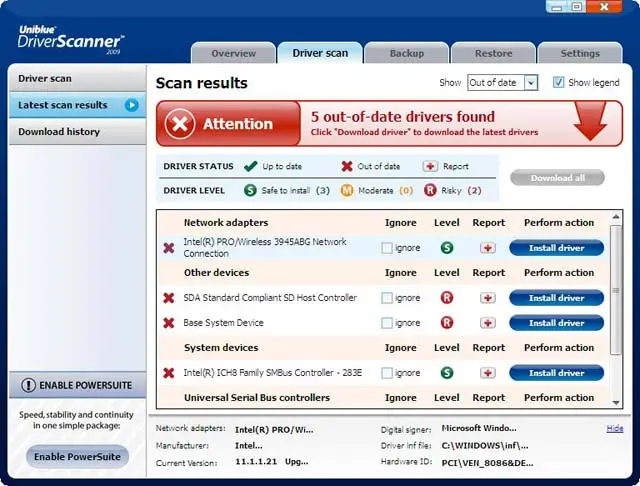Image resolution: width=640 pixels, height=486 pixels.
Task: Click the Uniblue DriverScanner logo
Action: tap(70, 40)
